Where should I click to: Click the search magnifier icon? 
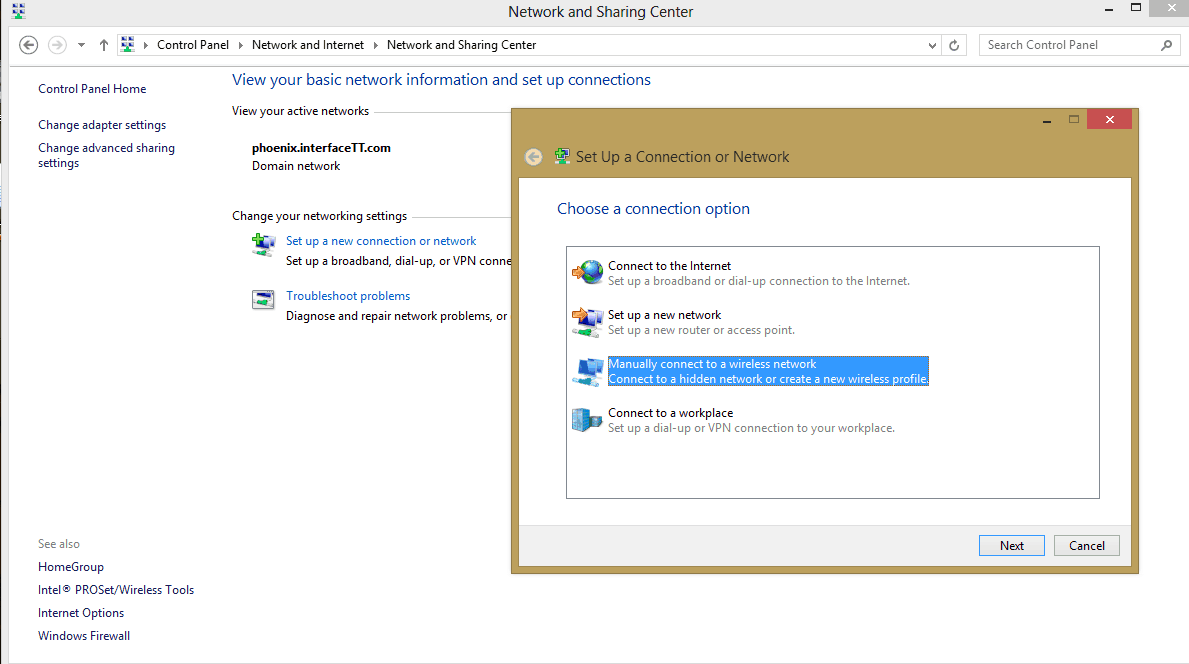pyautogui.click(x=1166, y=45)
